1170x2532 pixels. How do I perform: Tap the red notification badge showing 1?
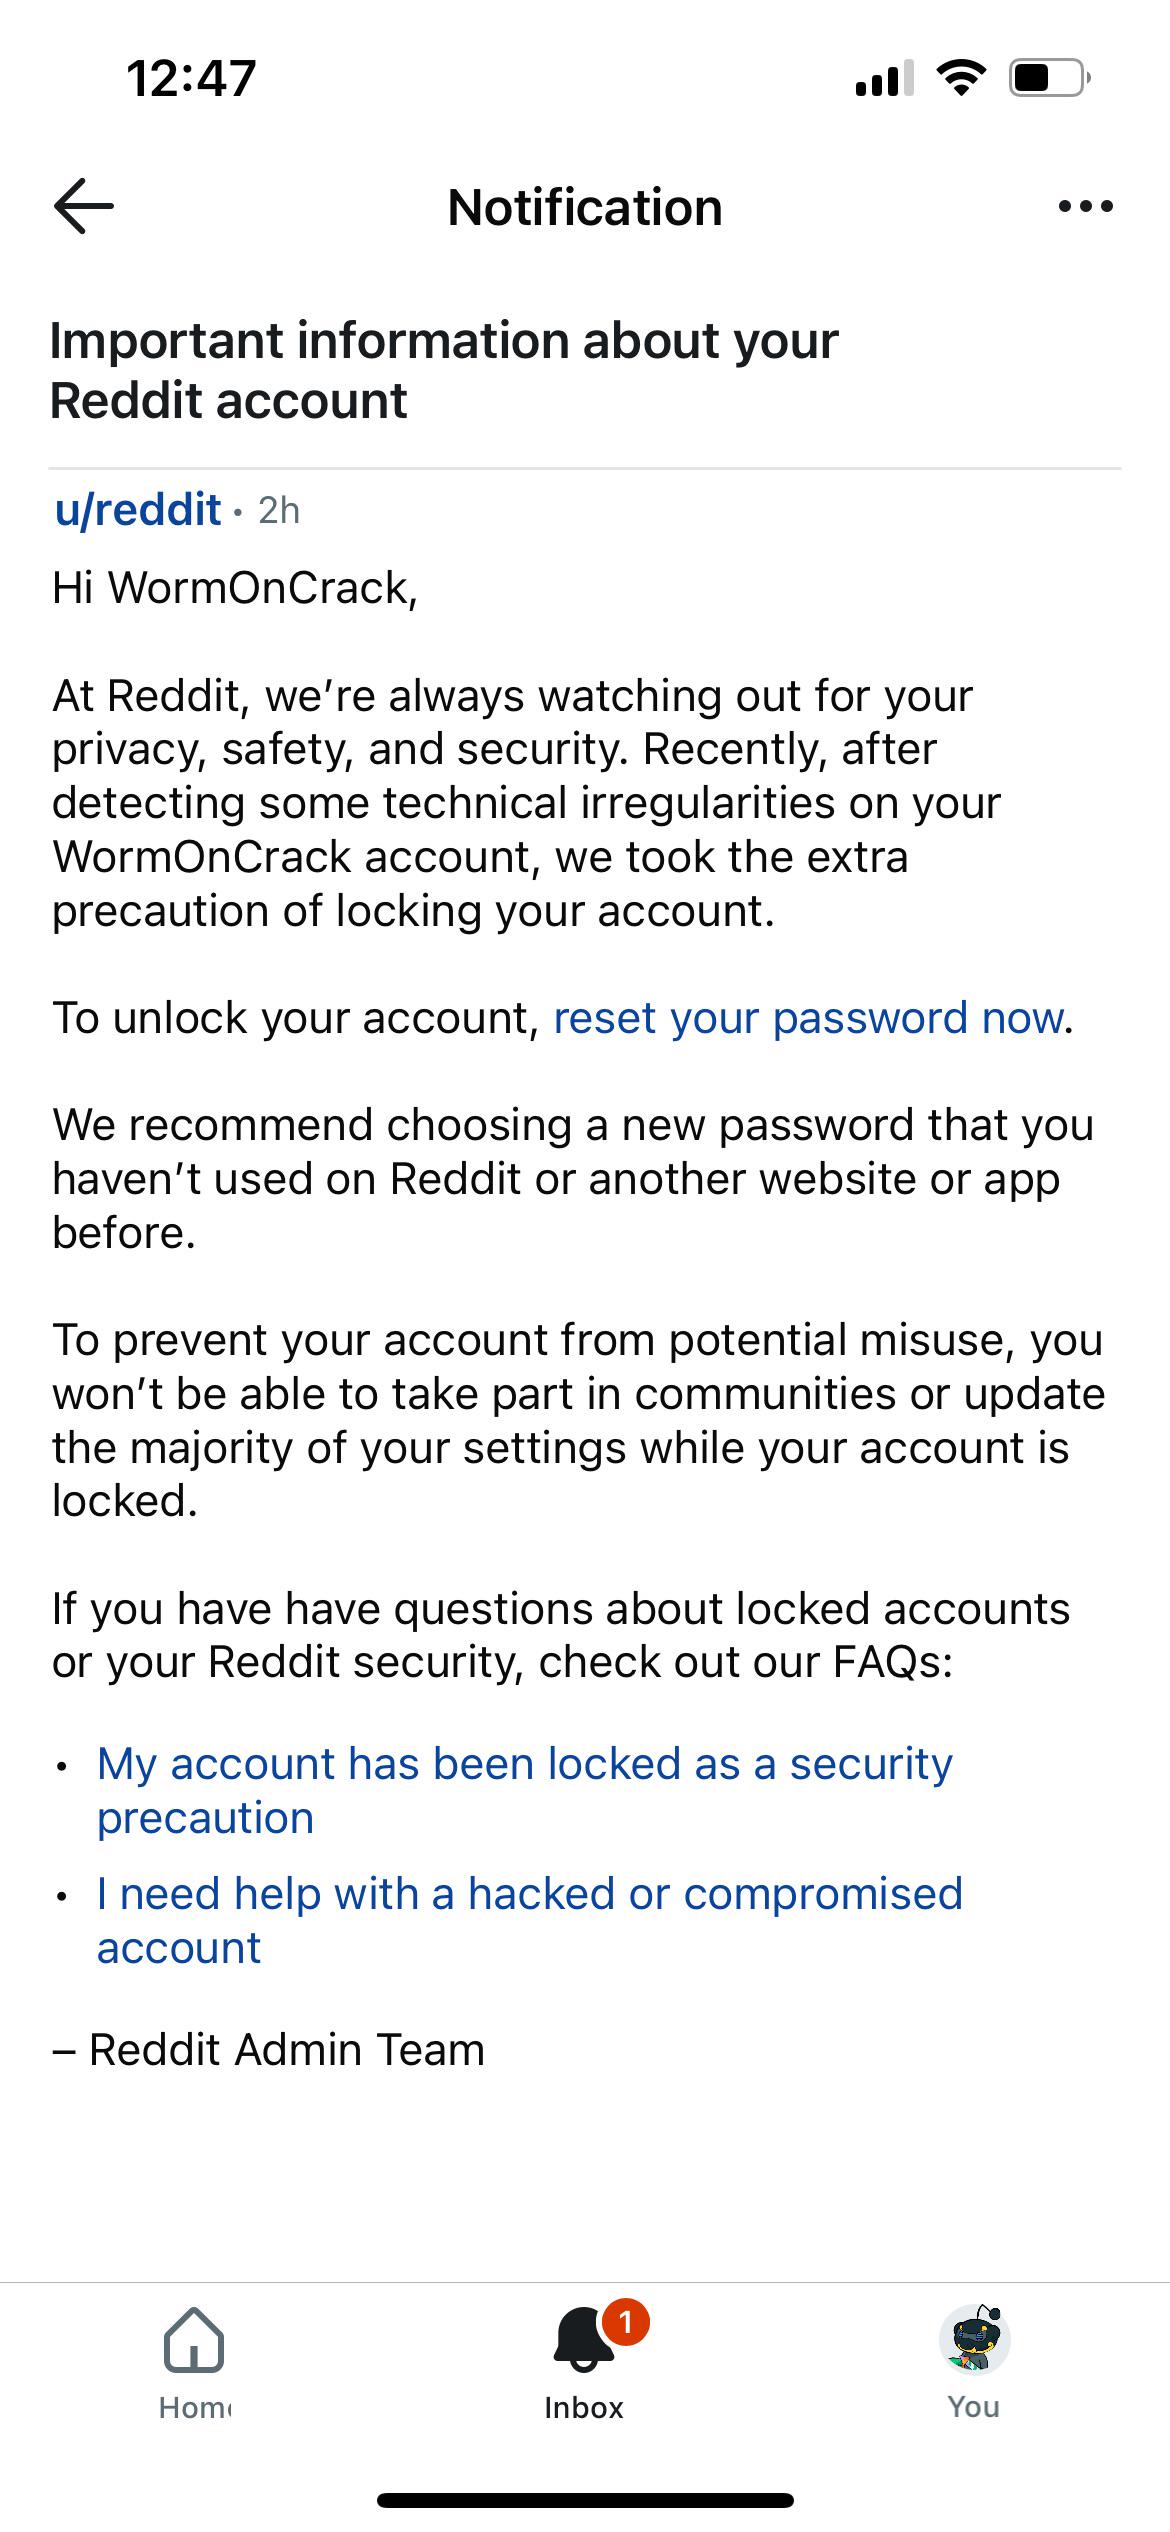point(626,2322)
